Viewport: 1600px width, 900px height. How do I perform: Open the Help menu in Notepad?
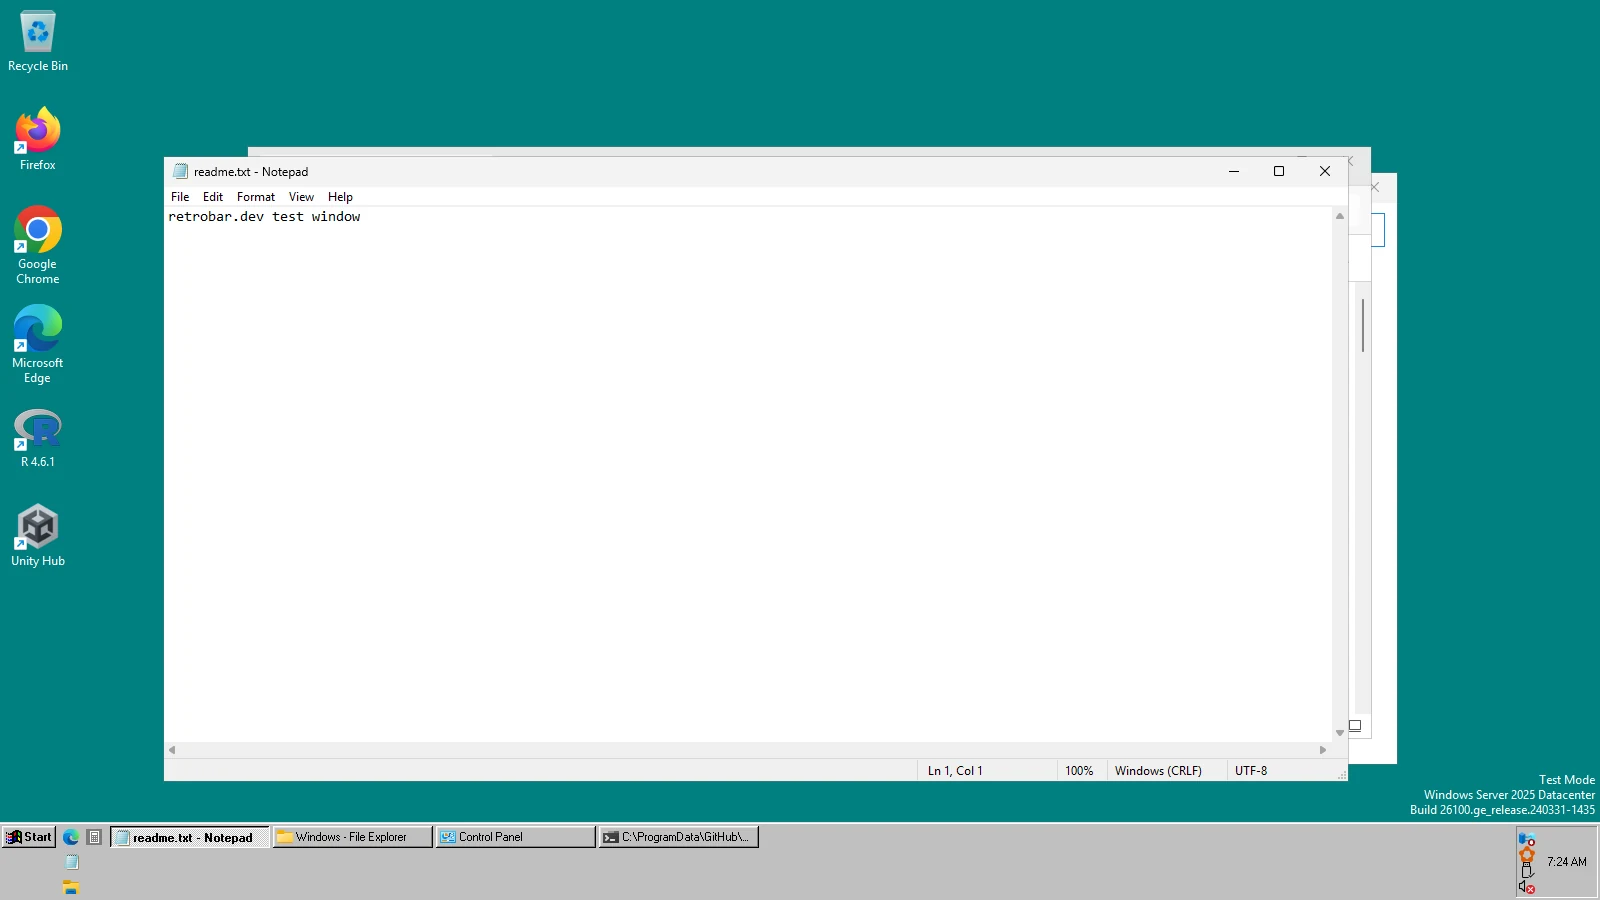340,197
